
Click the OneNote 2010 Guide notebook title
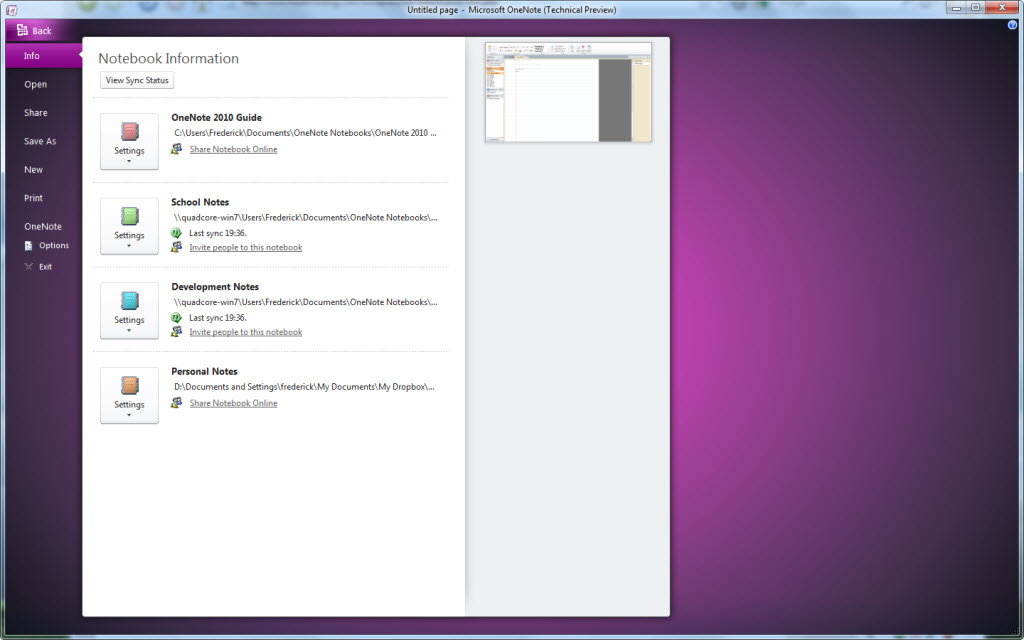pos(216,118)
